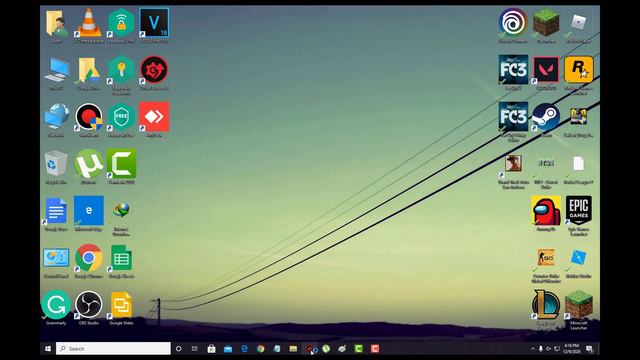Switch to uTorrent on the taskbar
Viewport: 640px width, 360px height.
pyautogui.click(x=326, y=349)
